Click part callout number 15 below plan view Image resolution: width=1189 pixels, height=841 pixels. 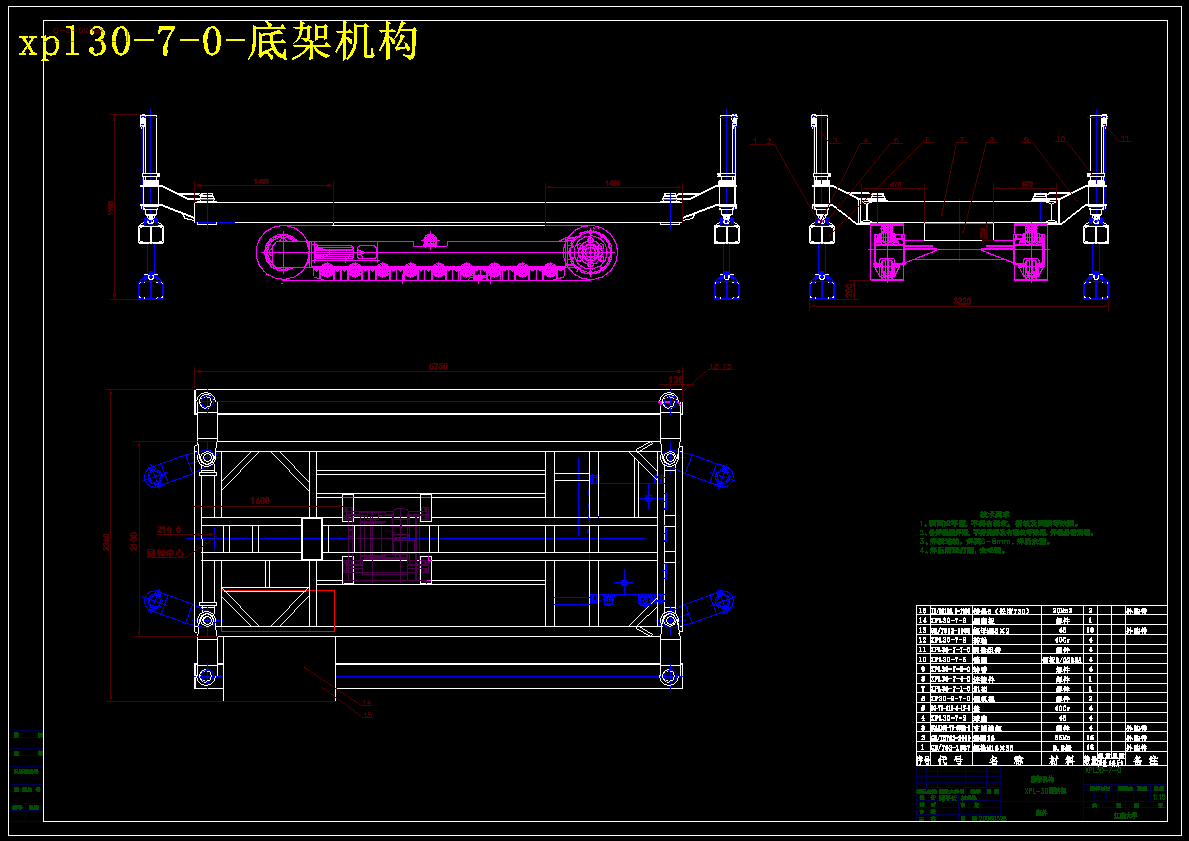tap(368, 714)
